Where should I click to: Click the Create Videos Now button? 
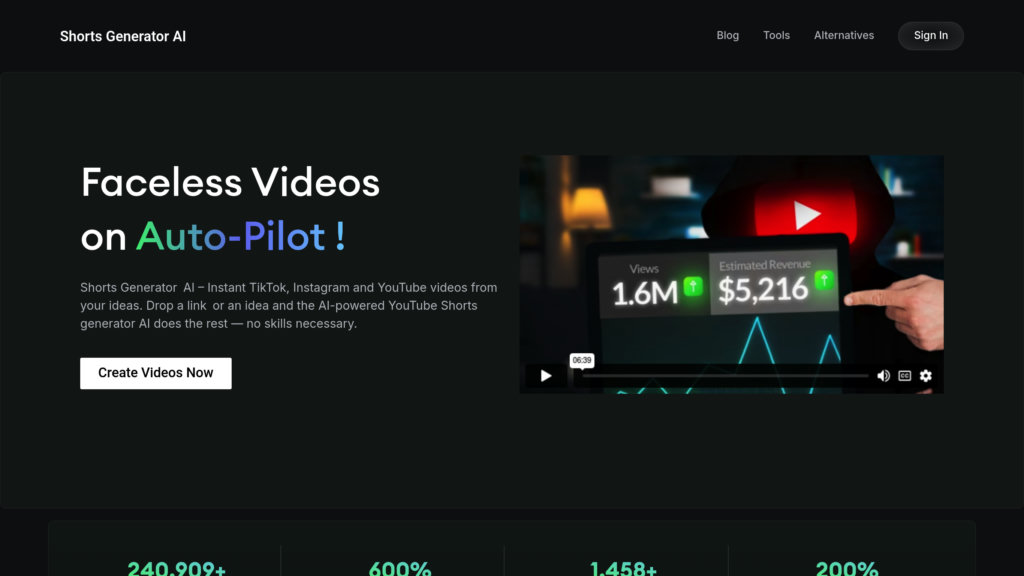pyautogui.click(x=155, y=373)
